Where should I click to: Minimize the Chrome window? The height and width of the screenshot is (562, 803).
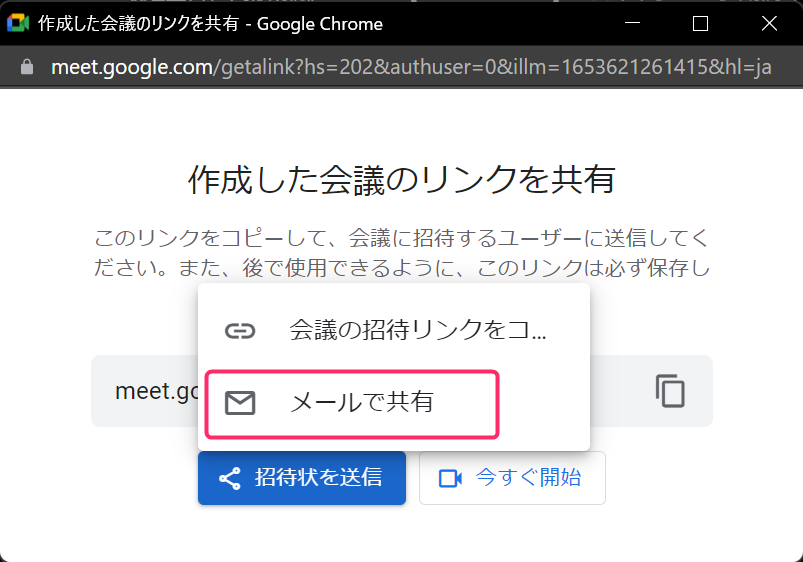[632, 24]
